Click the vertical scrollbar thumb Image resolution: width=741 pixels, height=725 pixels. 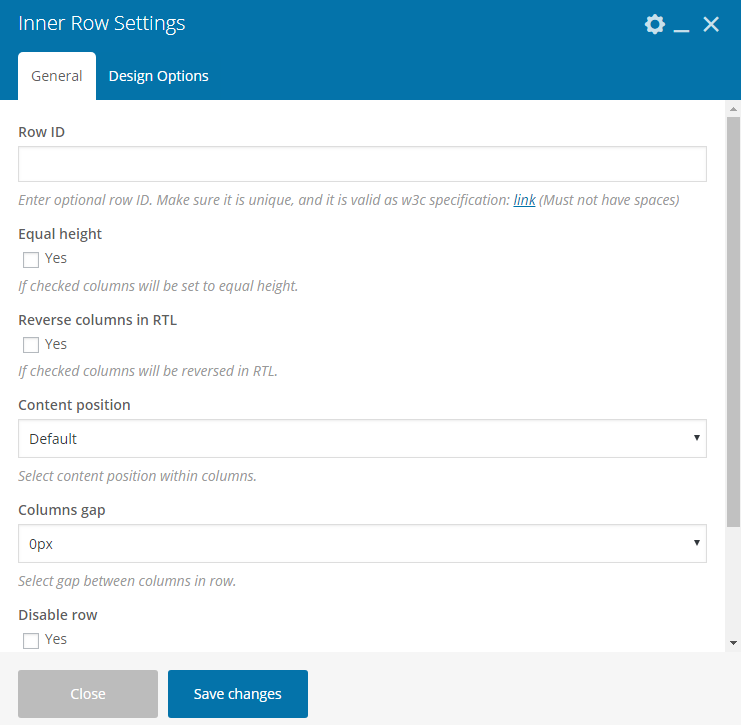click(x=733, y=322)
